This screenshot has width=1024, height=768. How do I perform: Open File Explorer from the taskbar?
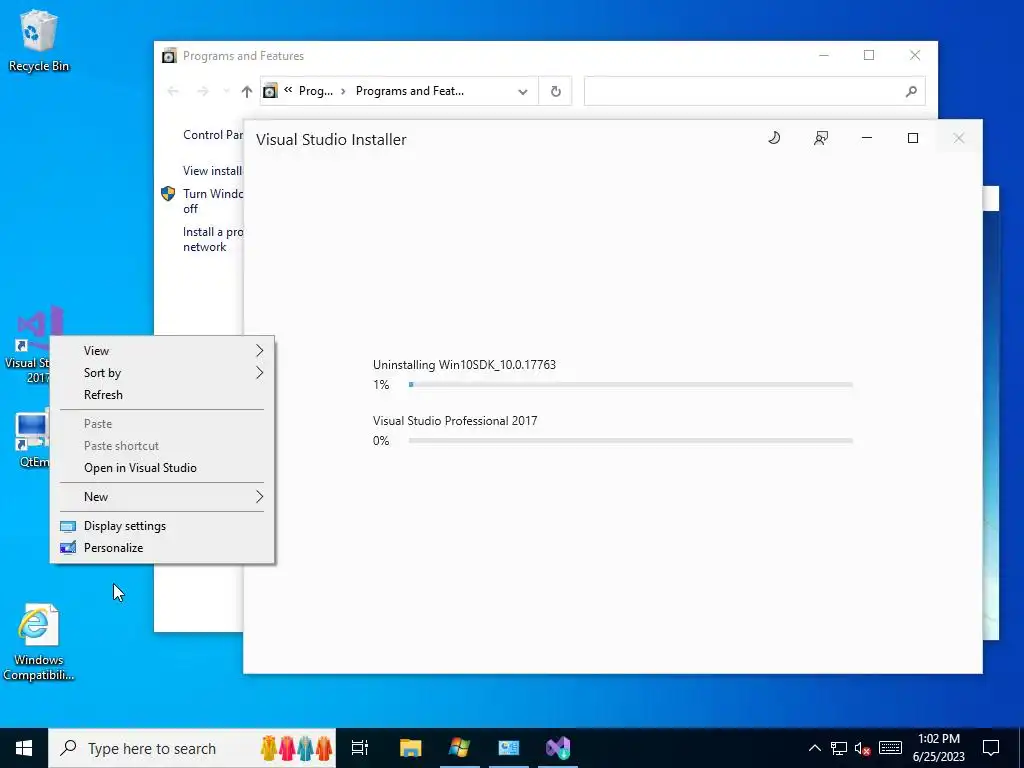click(x=411, y=748)
